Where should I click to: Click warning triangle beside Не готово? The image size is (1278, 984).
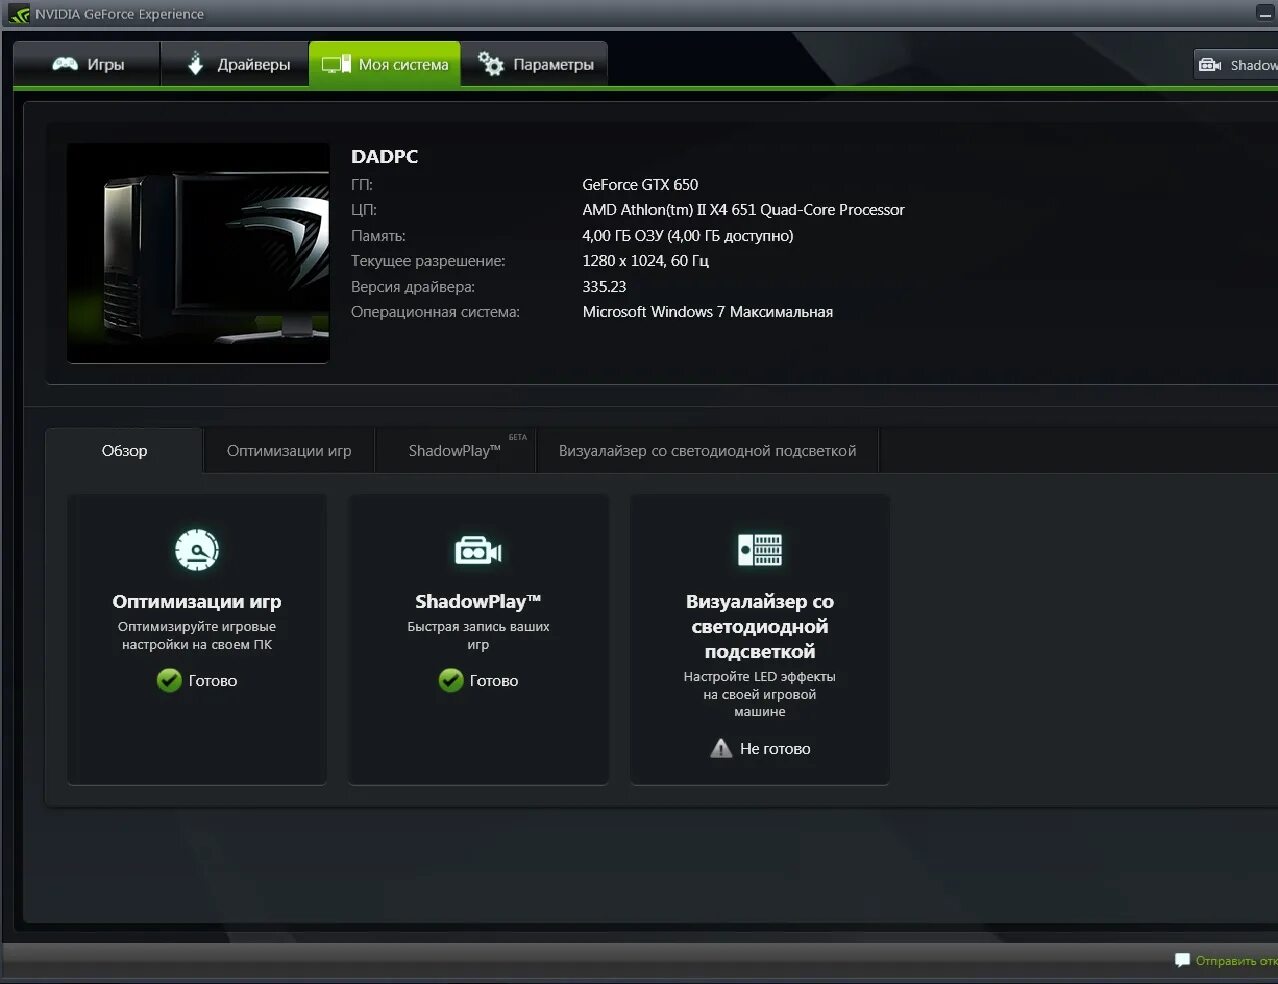click(721, 748)
